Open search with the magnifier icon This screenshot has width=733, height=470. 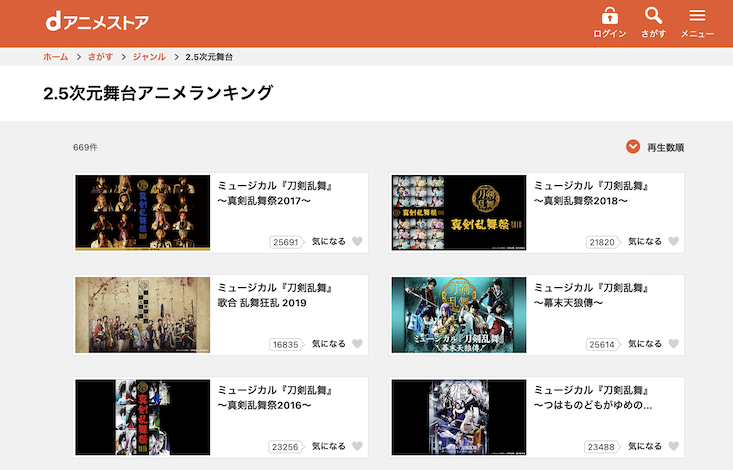653,16
